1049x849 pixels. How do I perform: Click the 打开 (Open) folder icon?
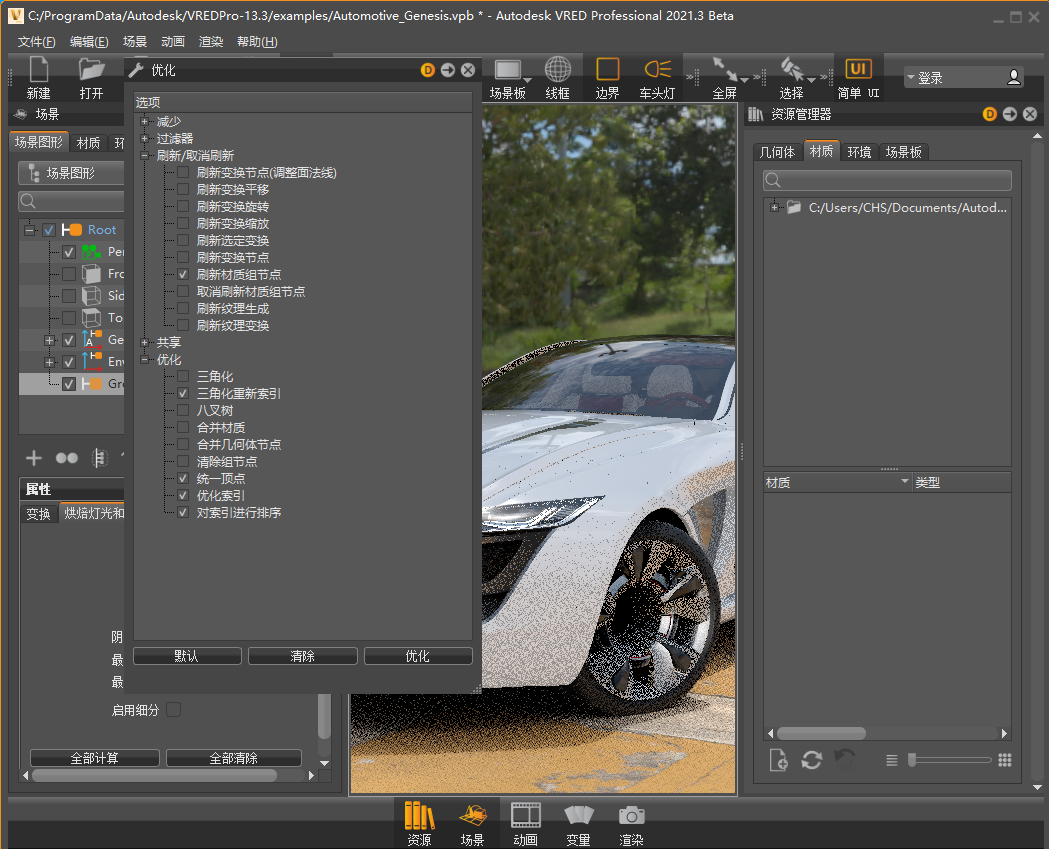[x=92, y=70]
